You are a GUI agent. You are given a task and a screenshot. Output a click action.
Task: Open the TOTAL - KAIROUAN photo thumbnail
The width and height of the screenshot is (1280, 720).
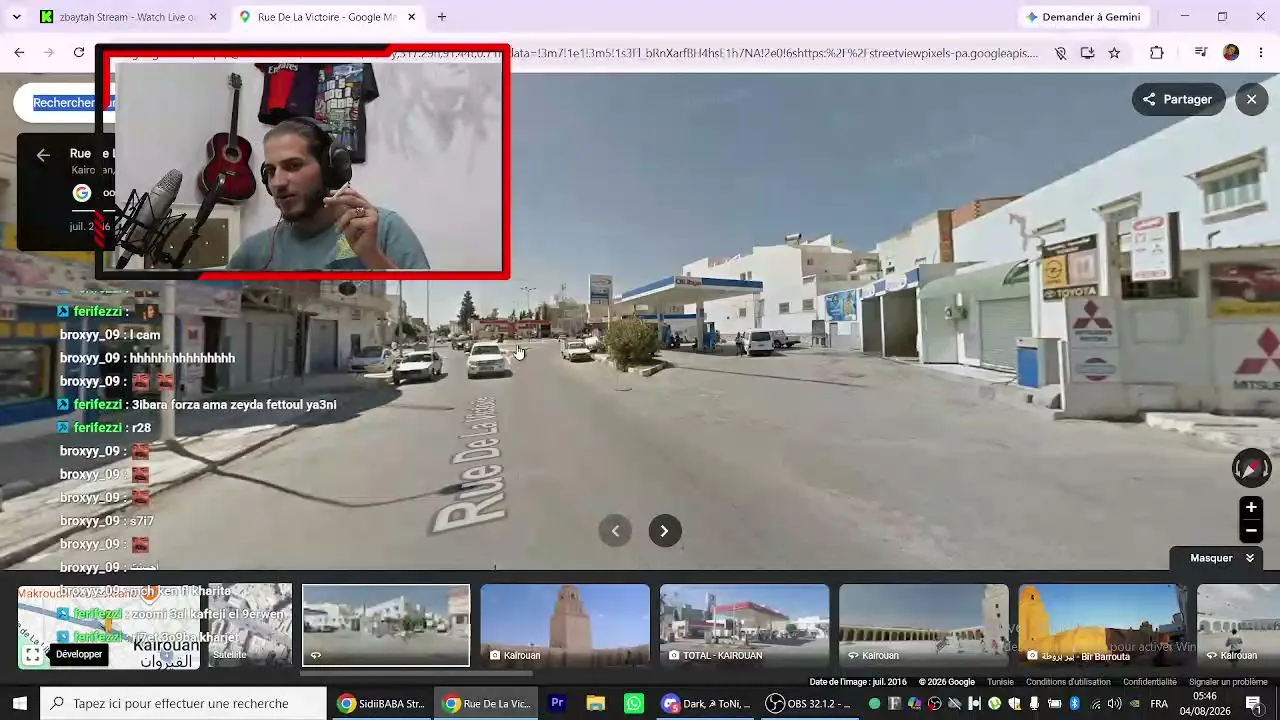pos(744,625)
